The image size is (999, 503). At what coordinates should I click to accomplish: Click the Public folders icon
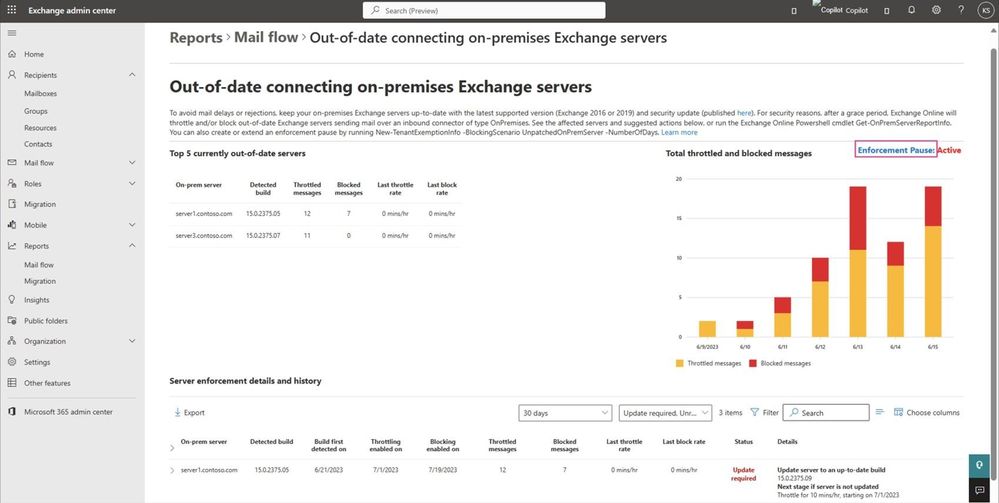click(x=11, y=321)
